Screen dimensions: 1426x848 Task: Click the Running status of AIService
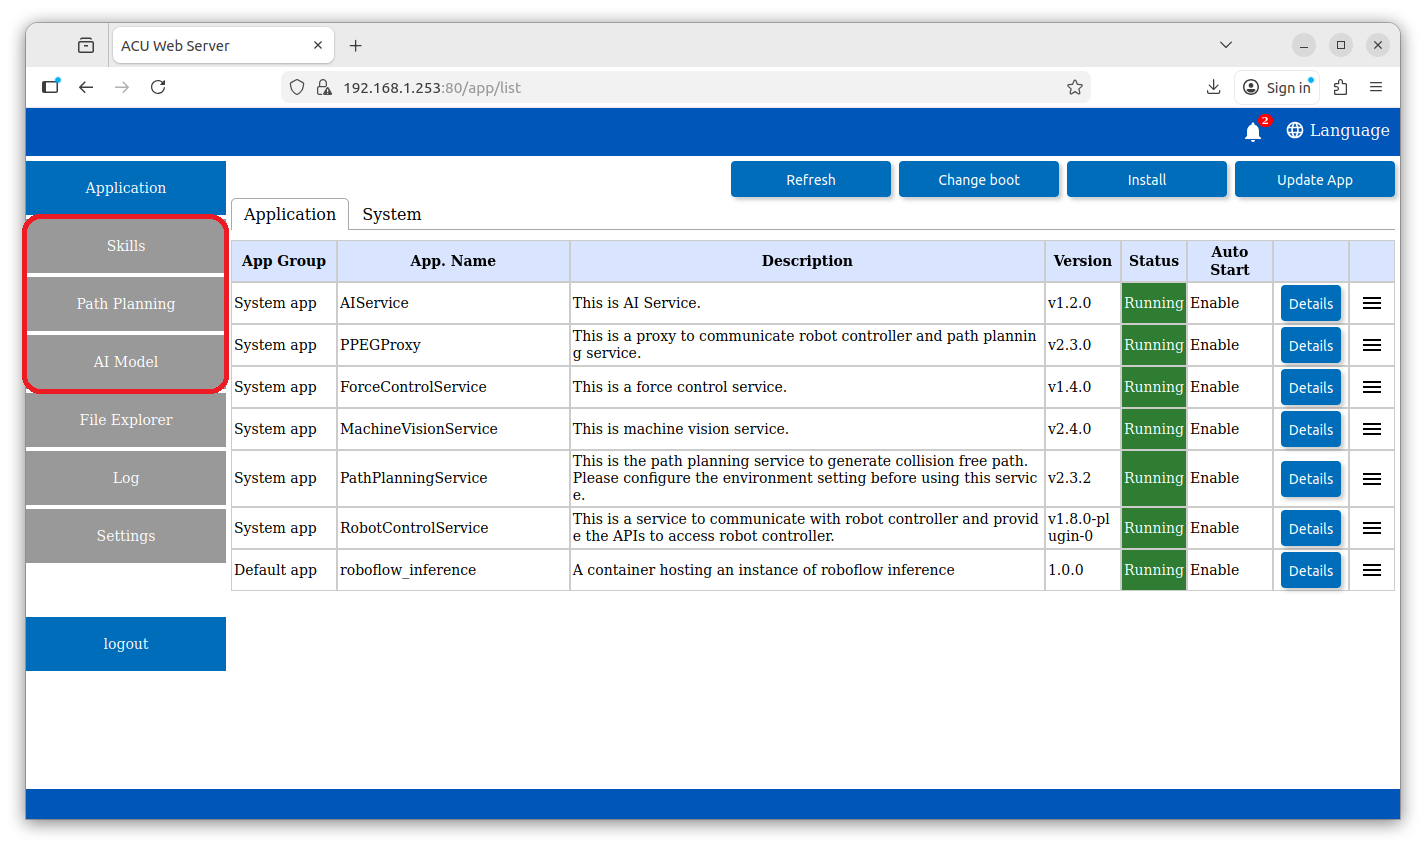(x=1154, y=303)
